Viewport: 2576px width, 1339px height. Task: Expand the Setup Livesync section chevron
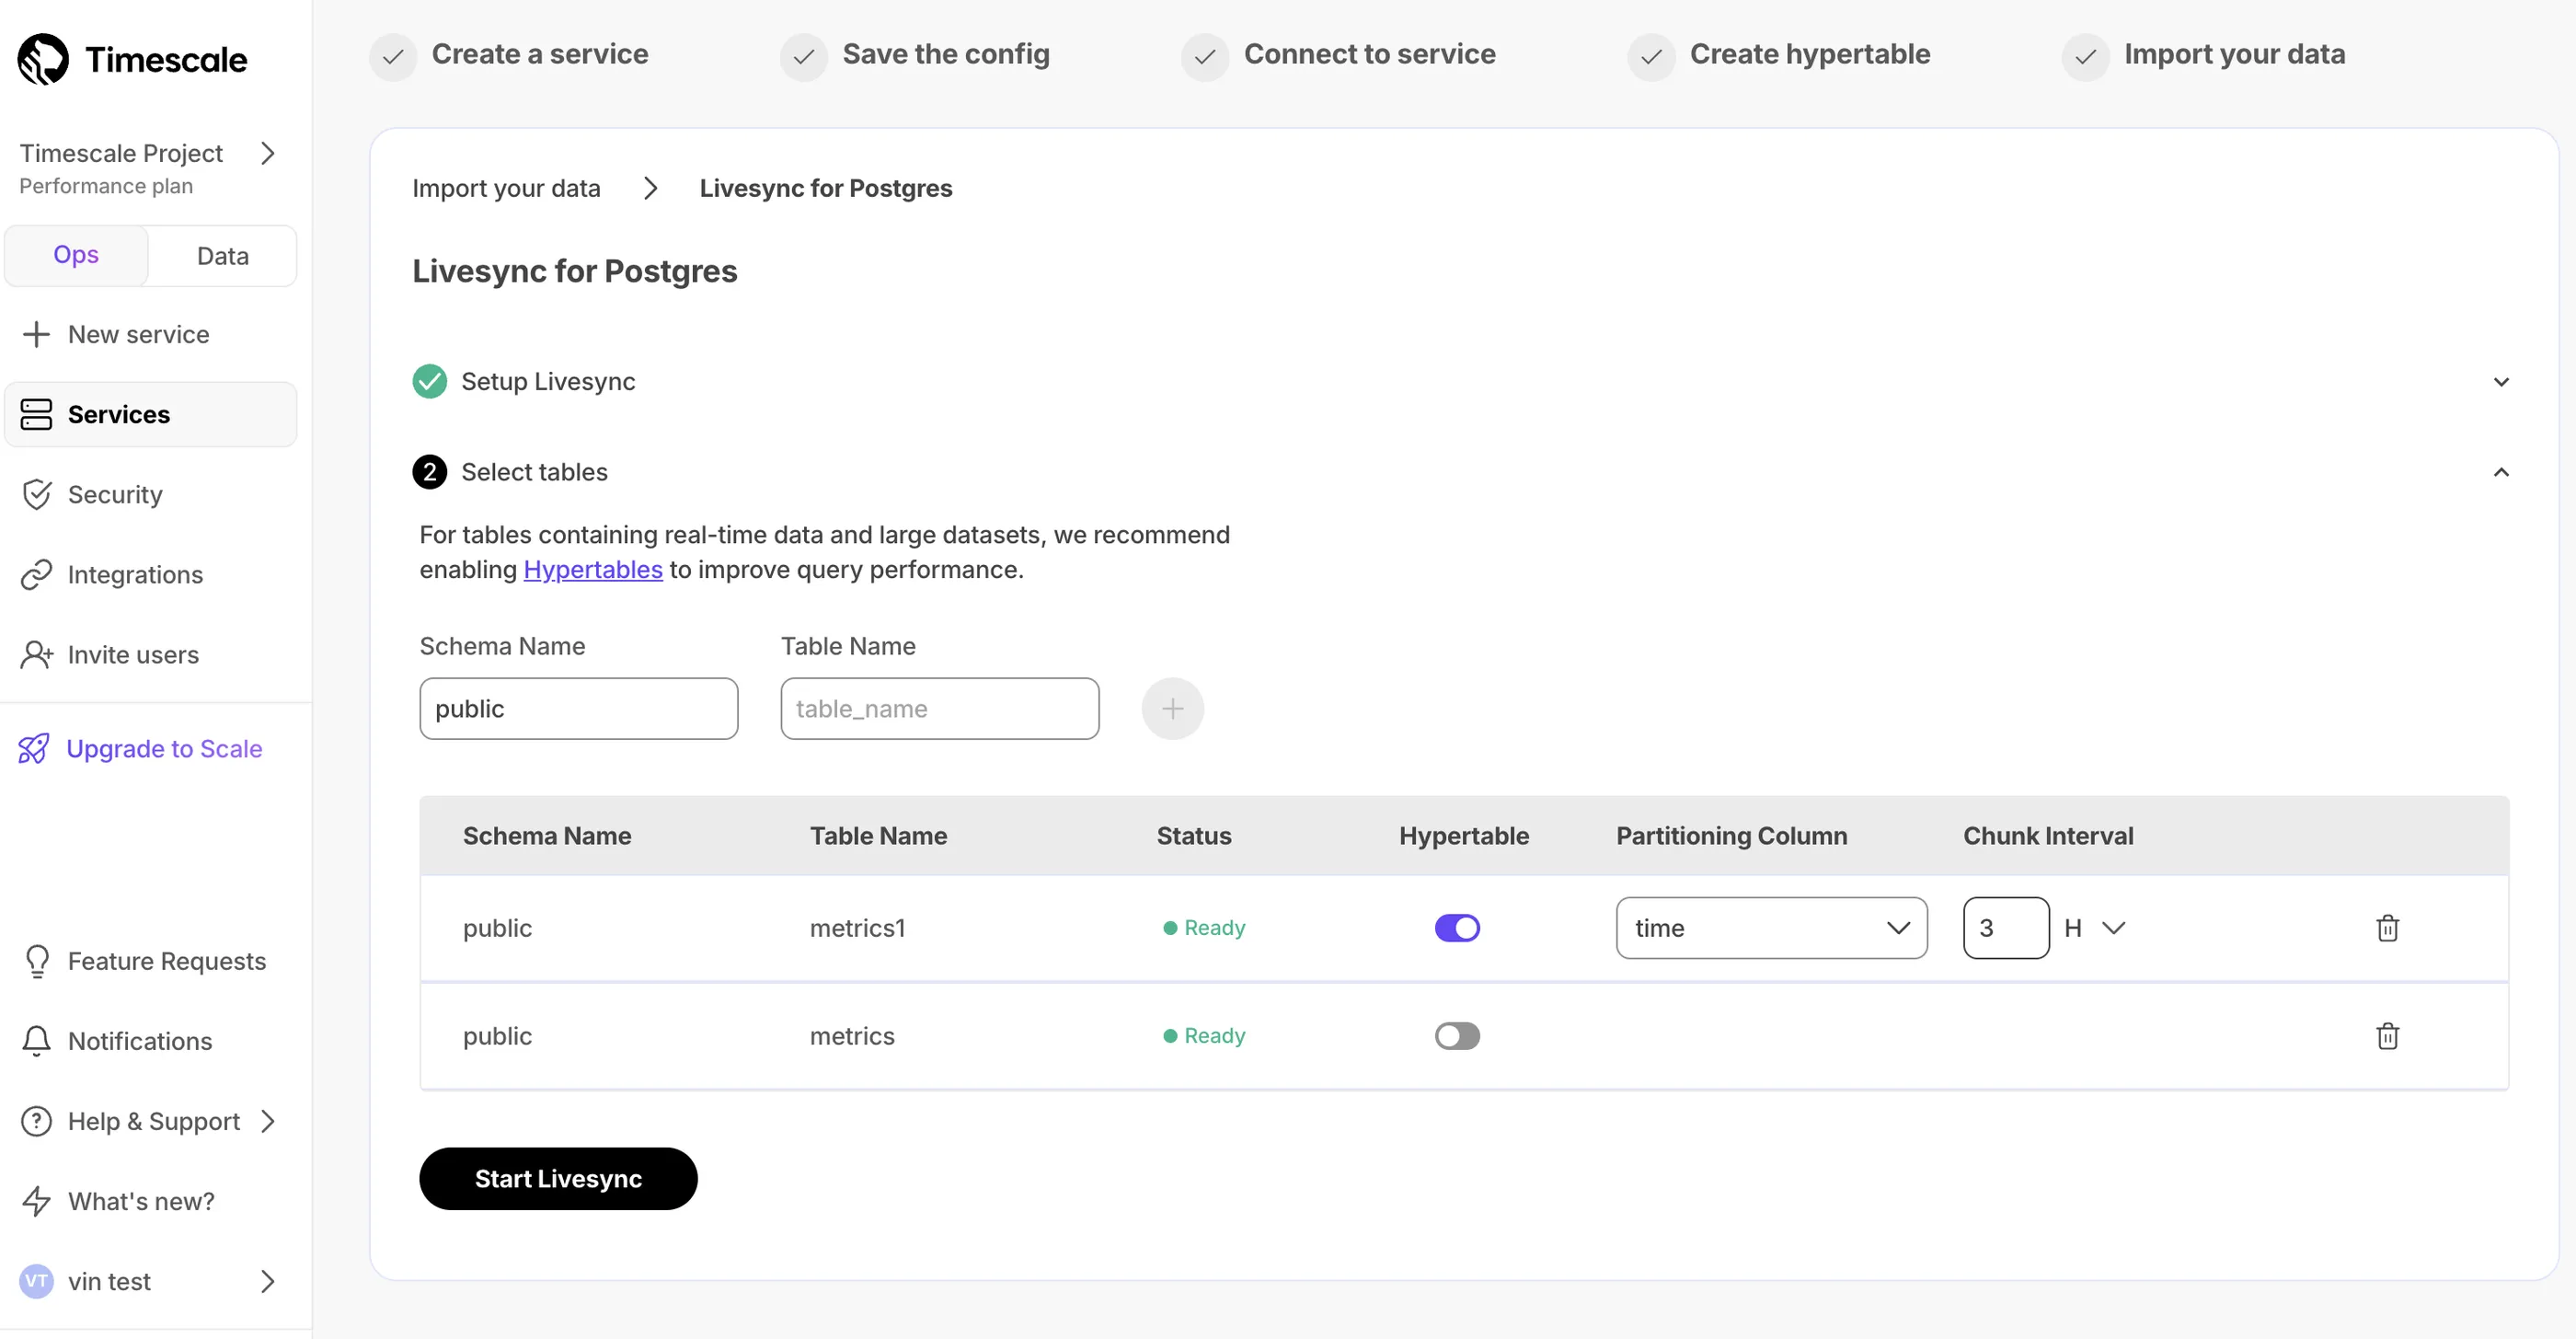click(2500, 381)
